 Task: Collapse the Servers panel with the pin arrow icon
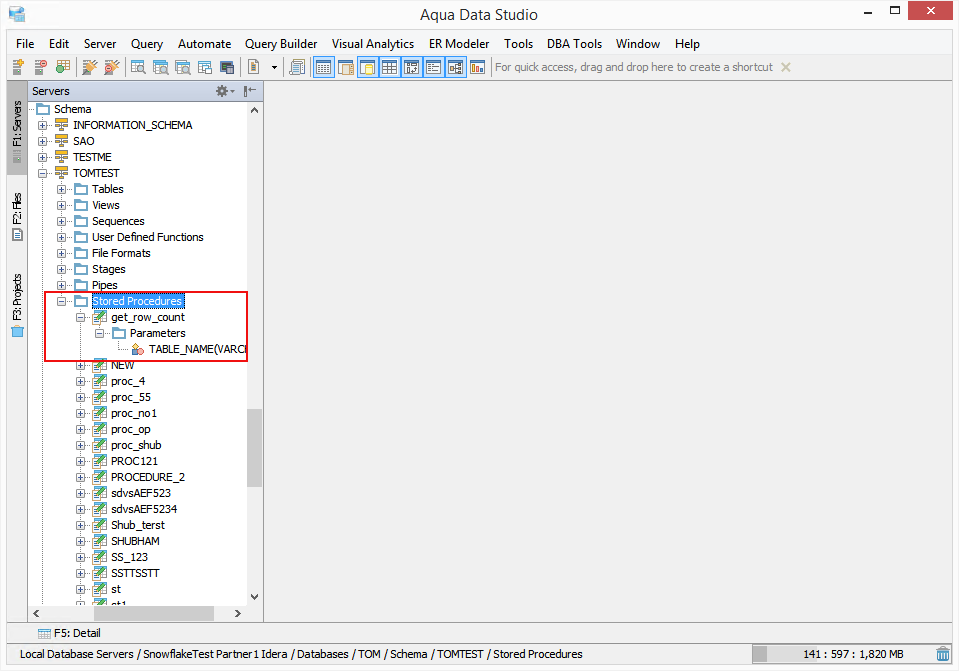pyautogui.click(x=250, y=91)
